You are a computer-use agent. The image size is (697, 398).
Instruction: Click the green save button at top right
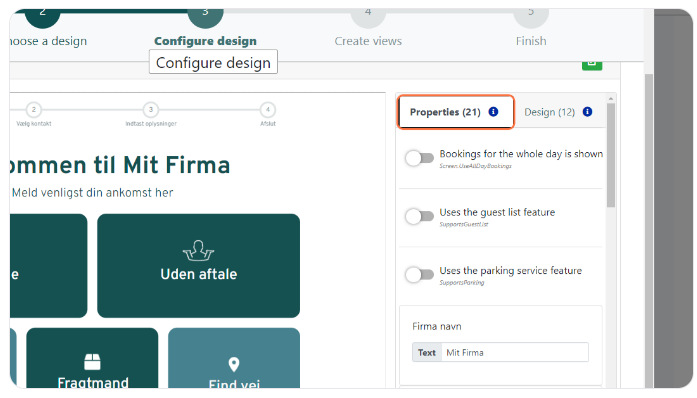click(x=592, y=65)
